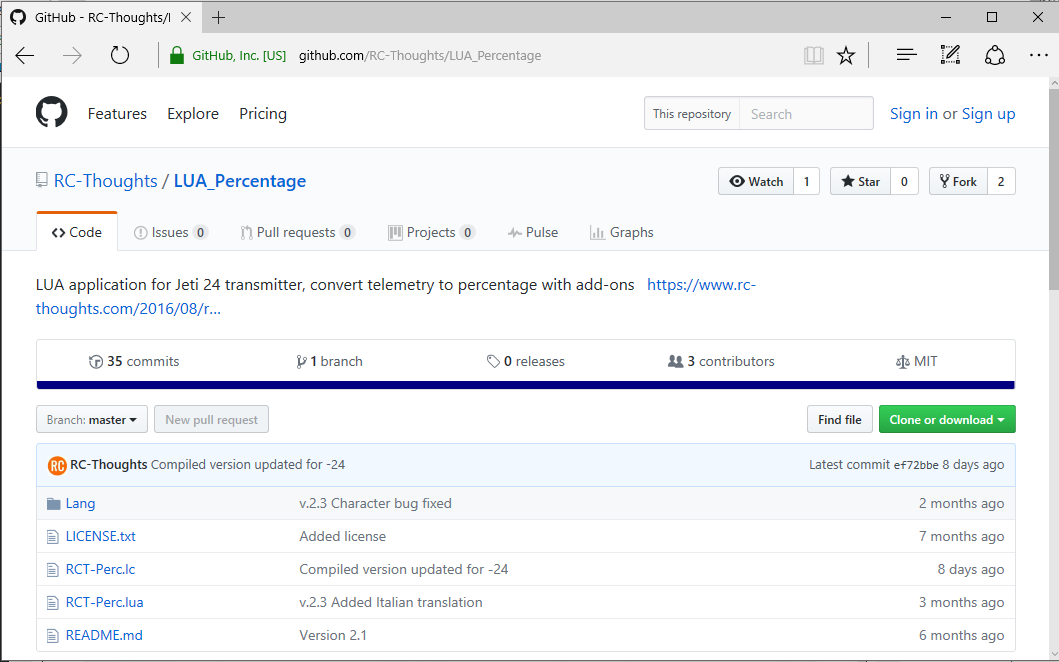Open reading view book icon

pyautogui.click(x=814, y=55)
